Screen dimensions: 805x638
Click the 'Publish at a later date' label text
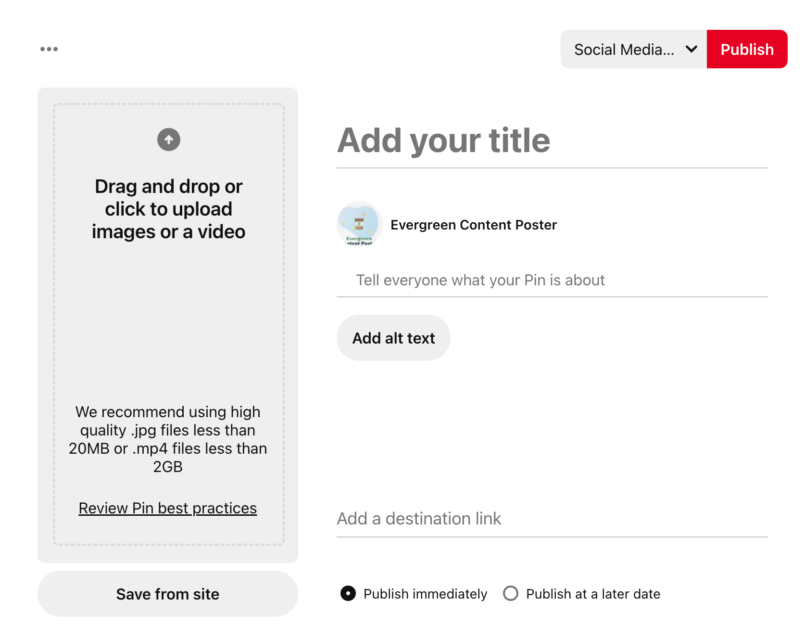click(593, 594)
